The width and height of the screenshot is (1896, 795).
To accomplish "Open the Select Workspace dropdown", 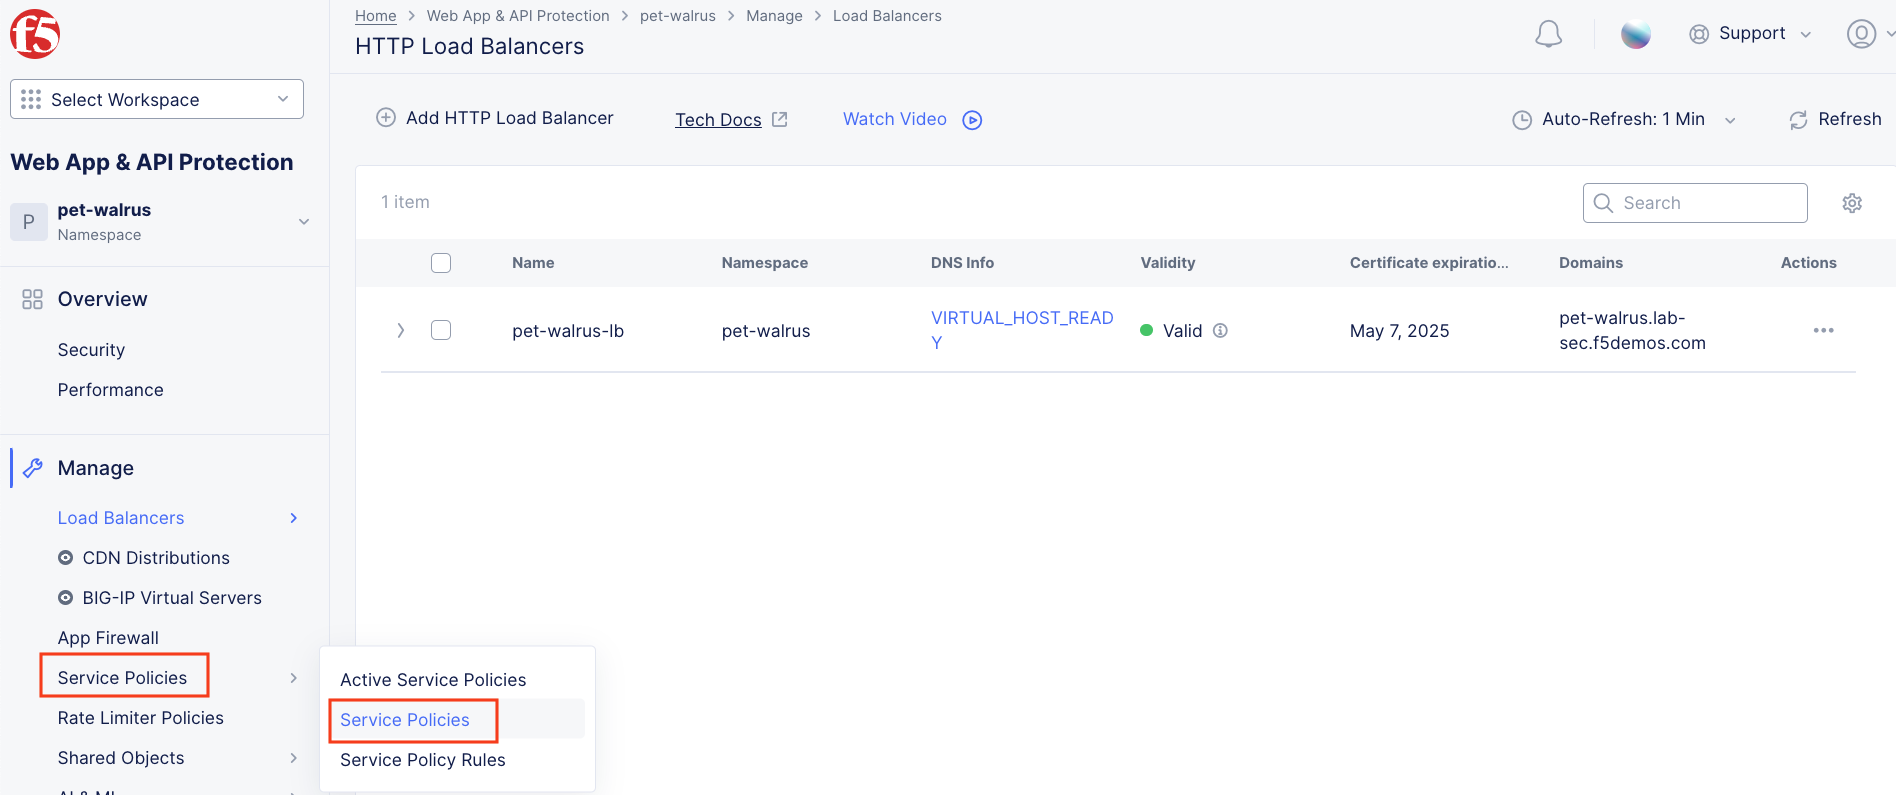I will (x=157, y=99).
